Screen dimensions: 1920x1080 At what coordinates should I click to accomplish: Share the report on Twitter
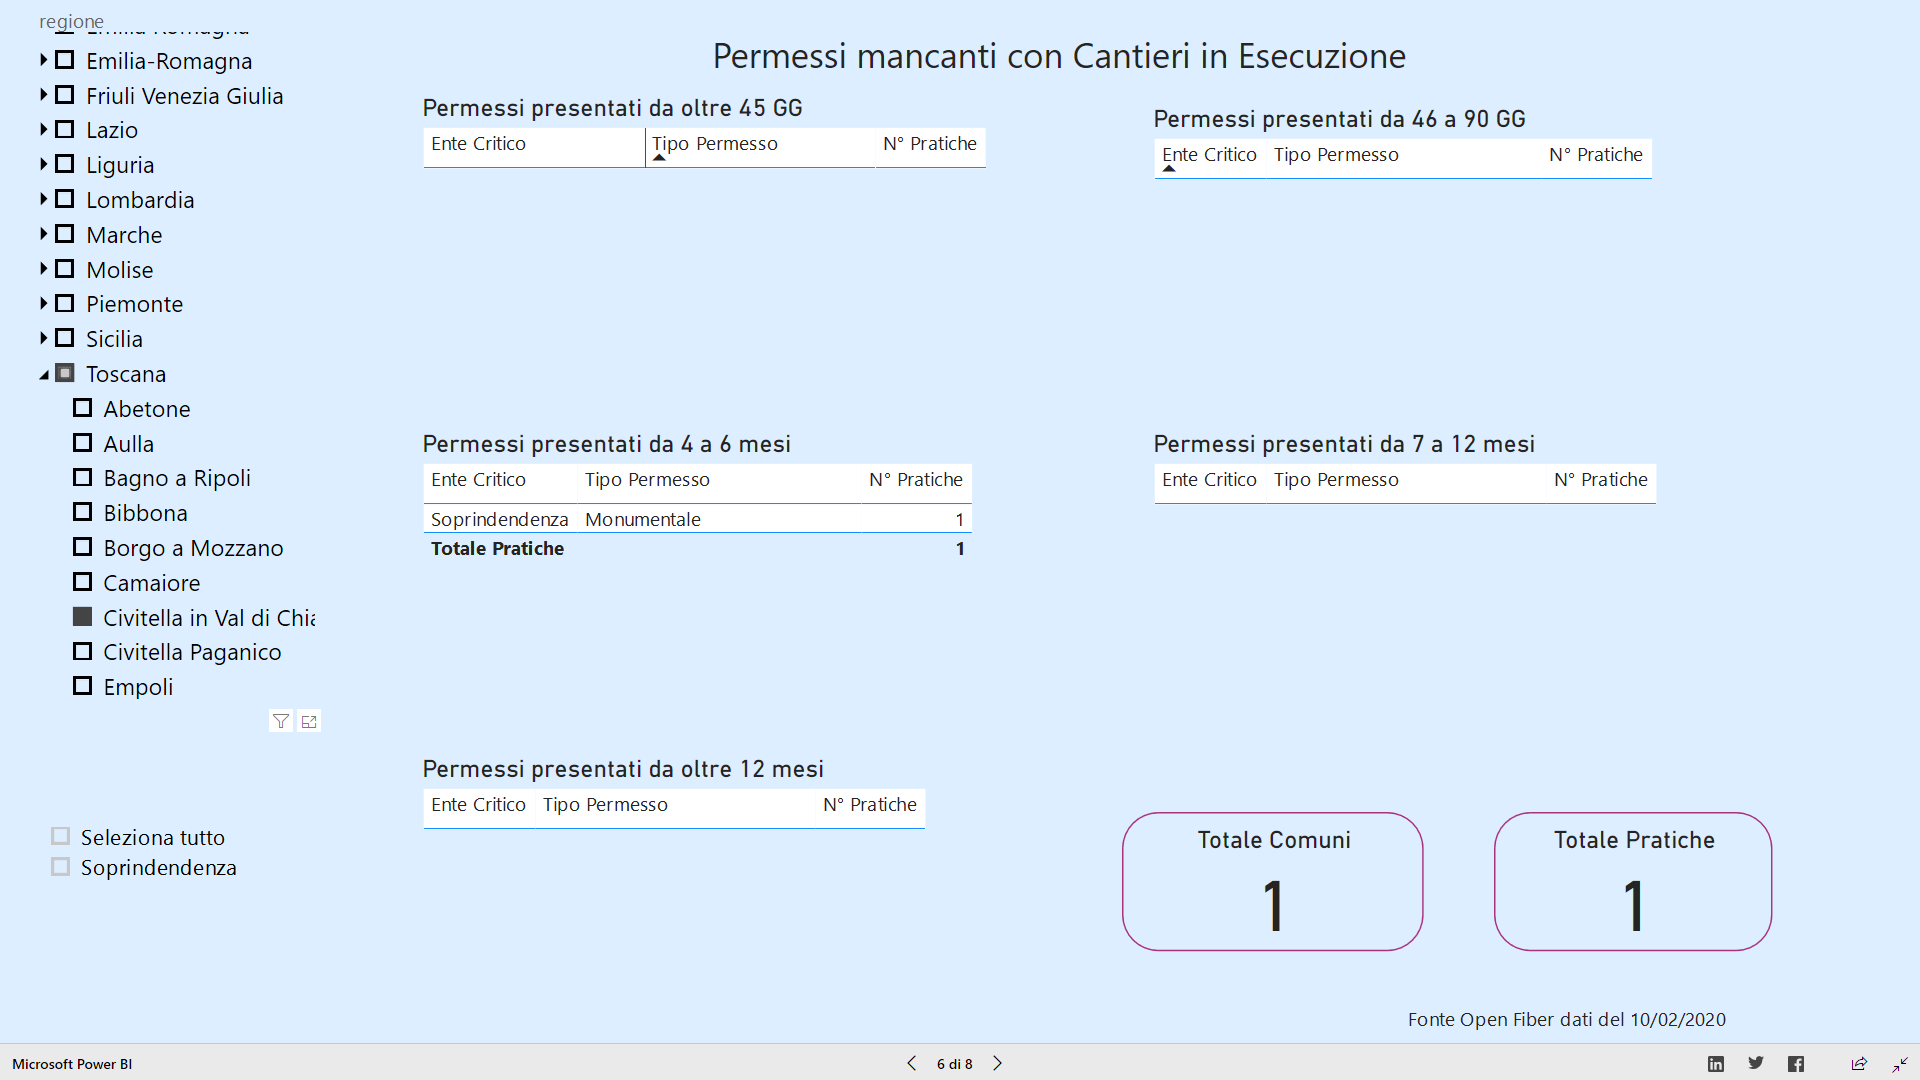1756,1063
